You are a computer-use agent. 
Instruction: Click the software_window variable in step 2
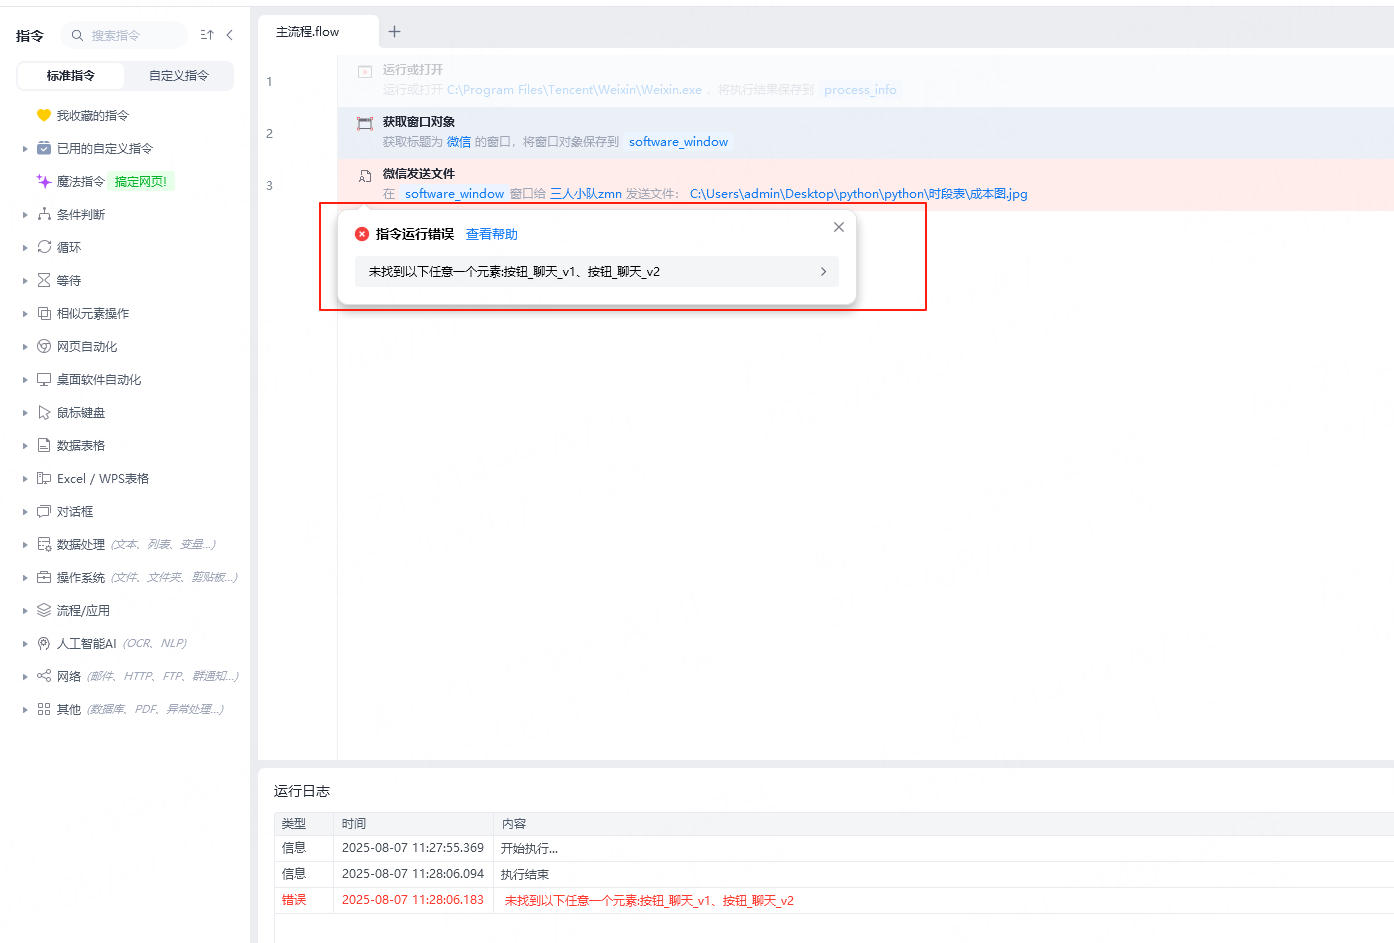[678, 142]
